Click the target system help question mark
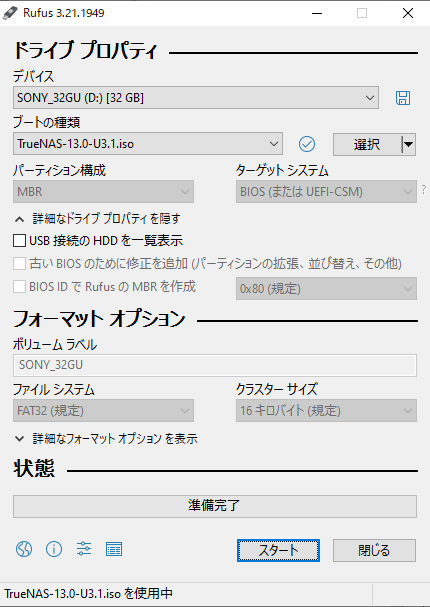Viewport: 430px width, 607px height. point(424,190)
